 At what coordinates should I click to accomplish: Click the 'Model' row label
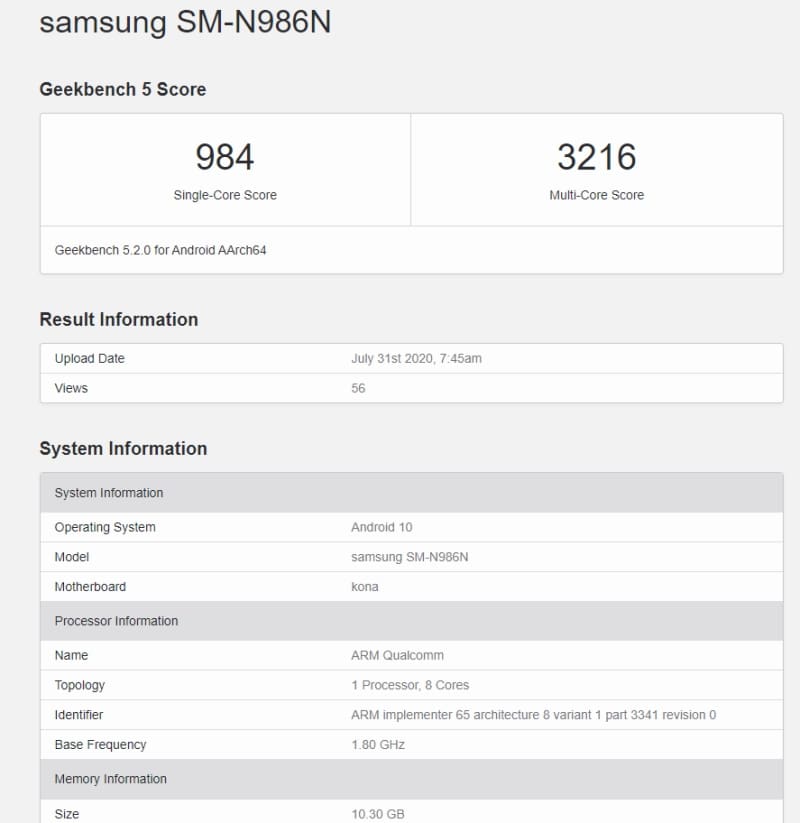coord(71,557)
